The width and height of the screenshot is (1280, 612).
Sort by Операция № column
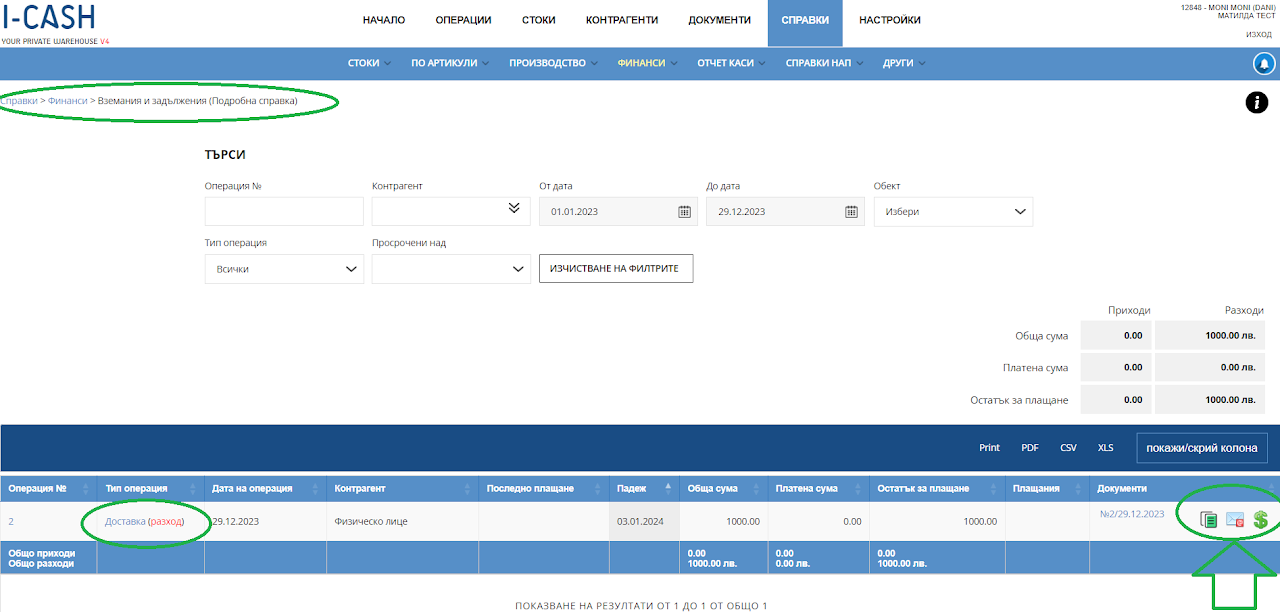(x=49, y=488)
